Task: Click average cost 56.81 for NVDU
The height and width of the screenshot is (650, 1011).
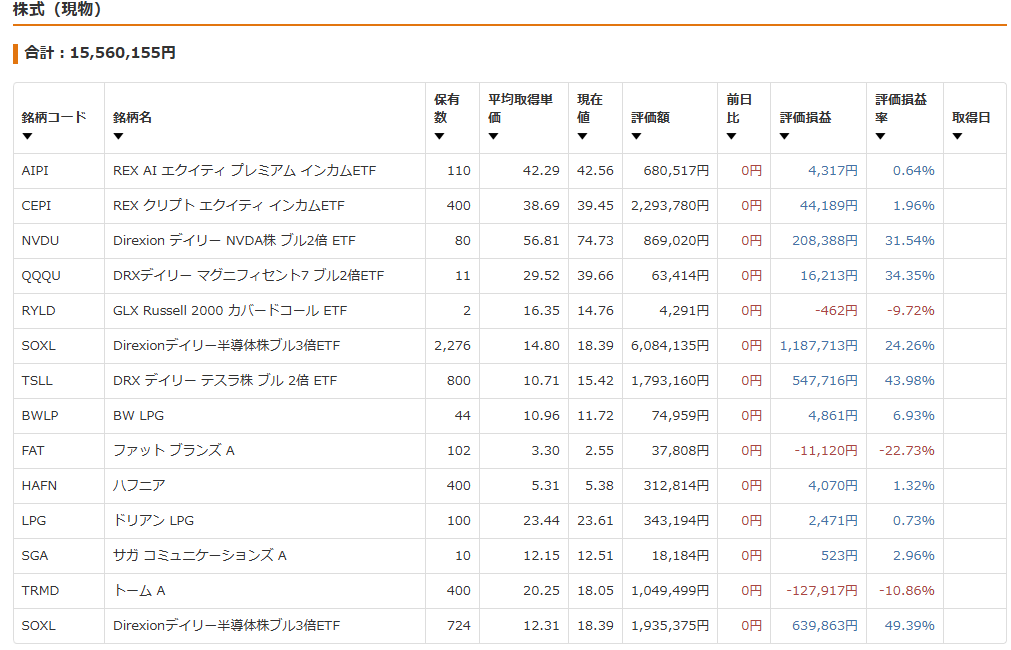Action: [541, 241]
